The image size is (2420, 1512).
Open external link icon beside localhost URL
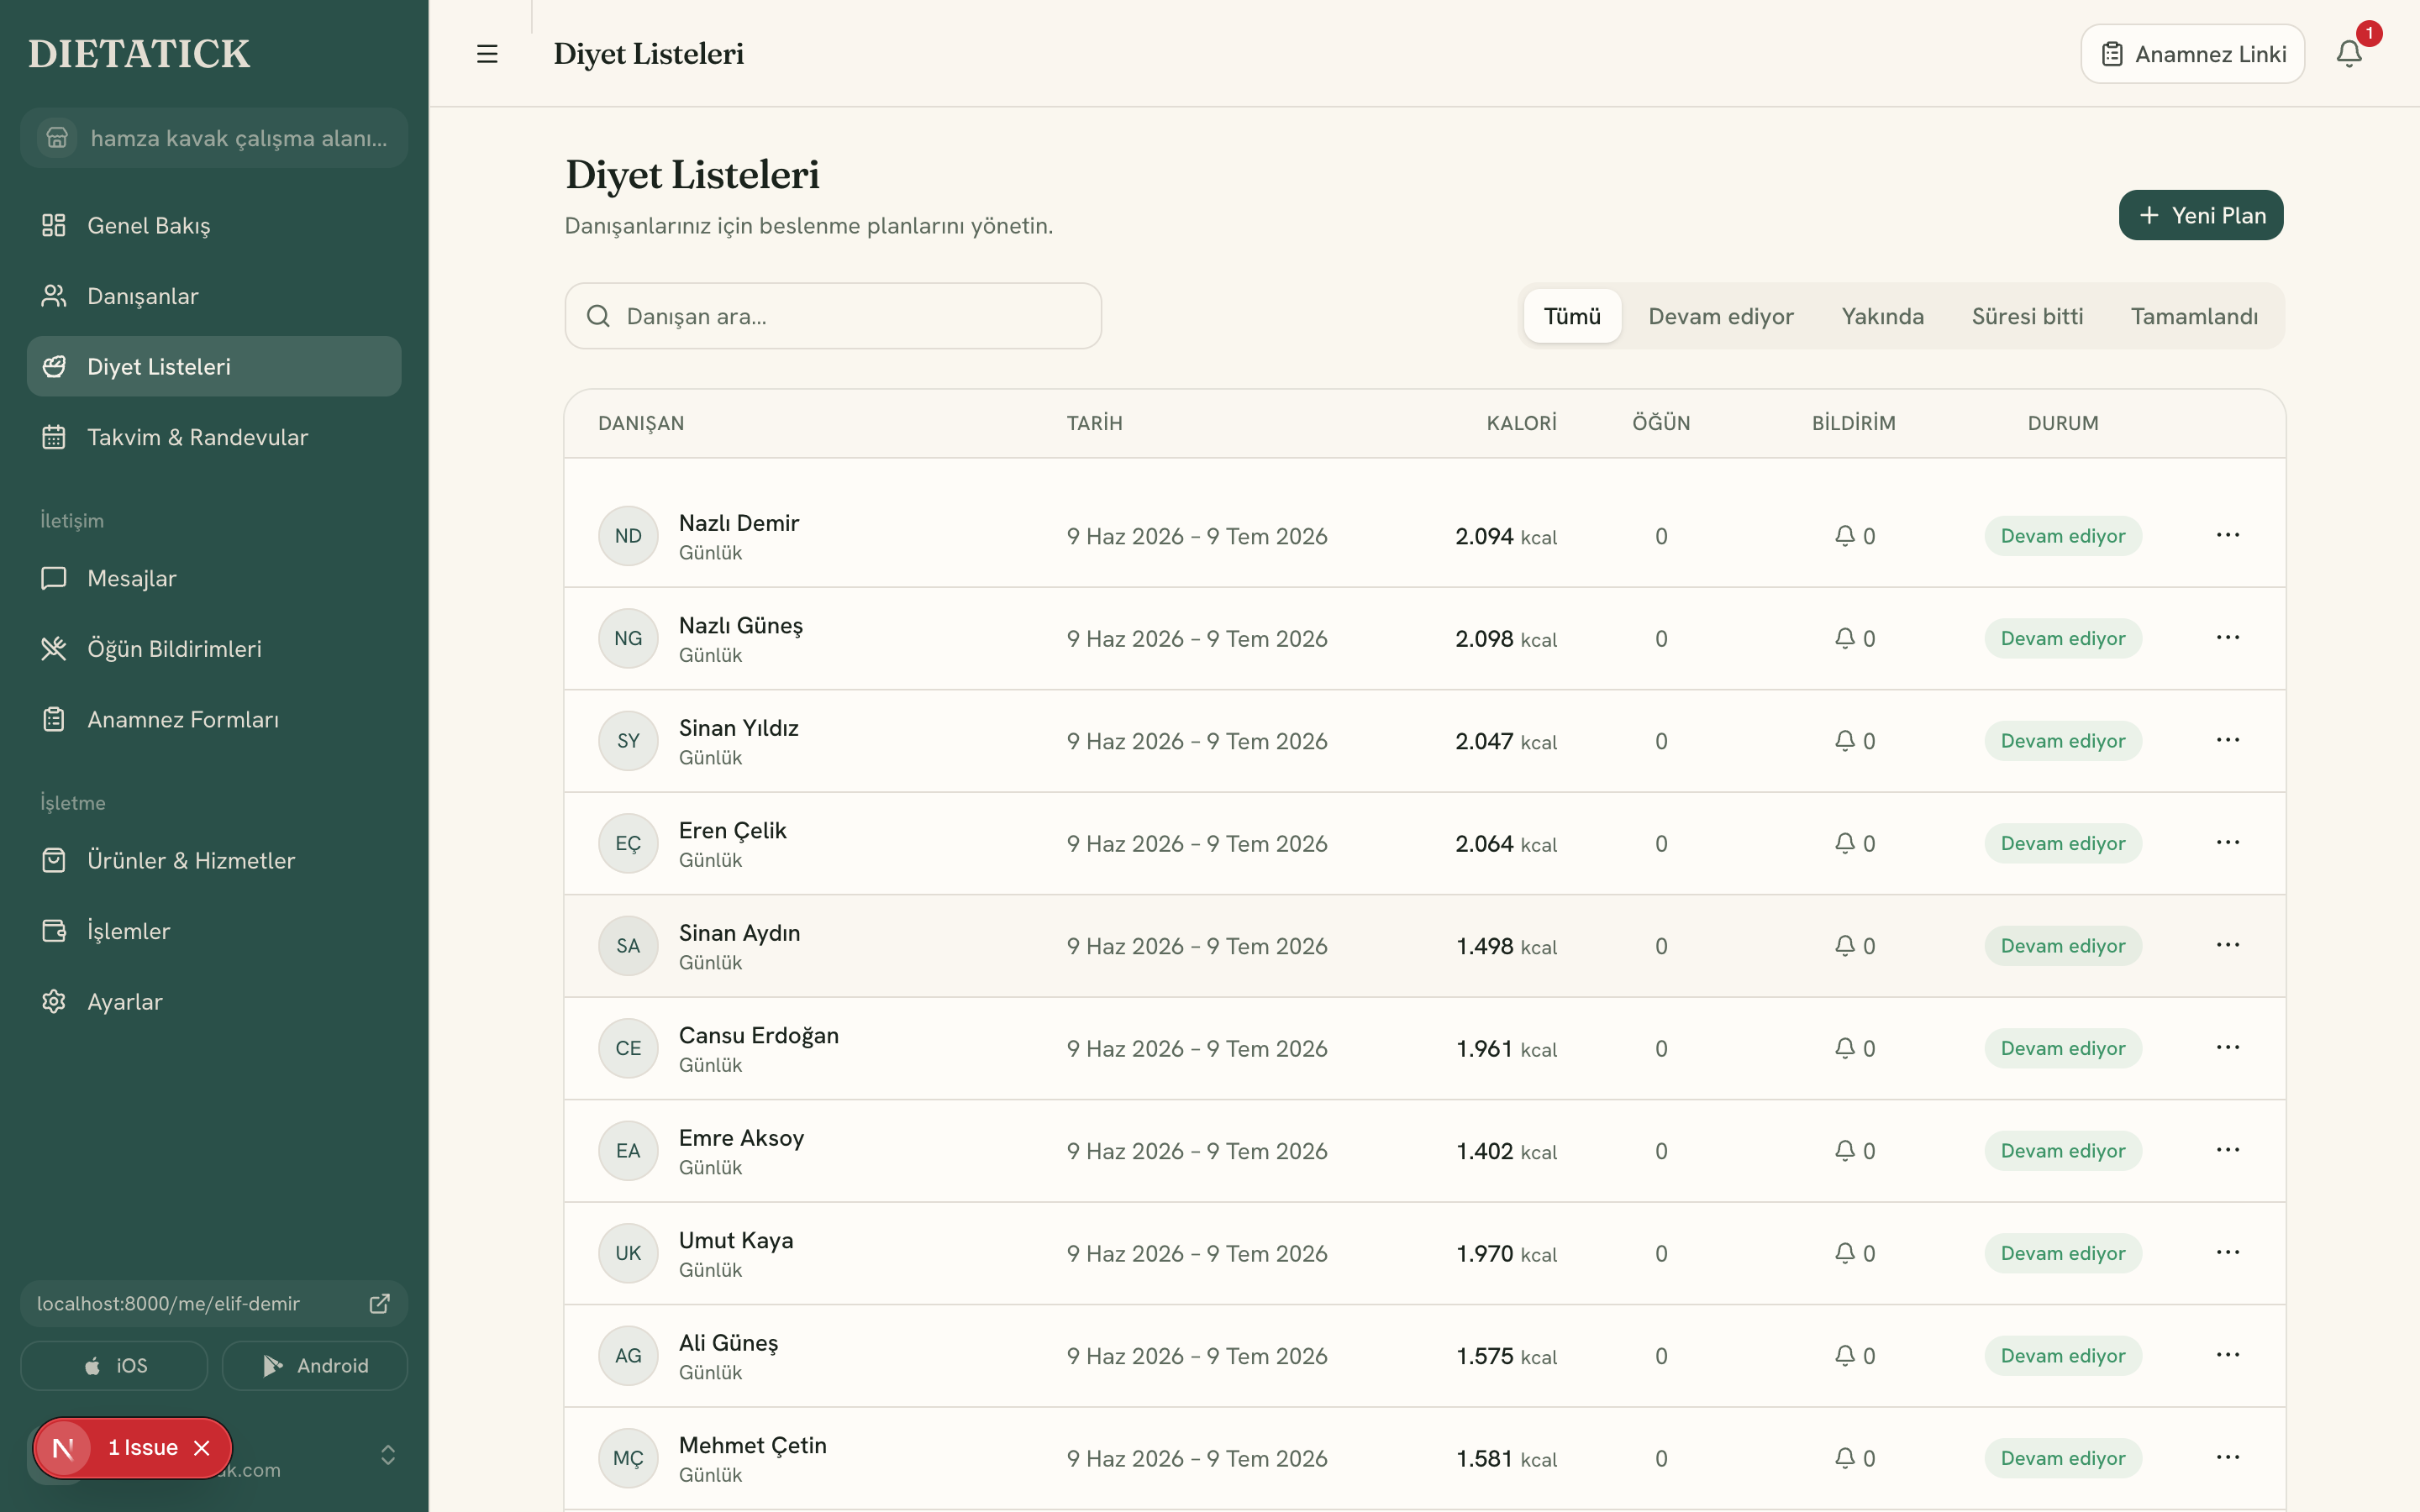pos(380,1303)
